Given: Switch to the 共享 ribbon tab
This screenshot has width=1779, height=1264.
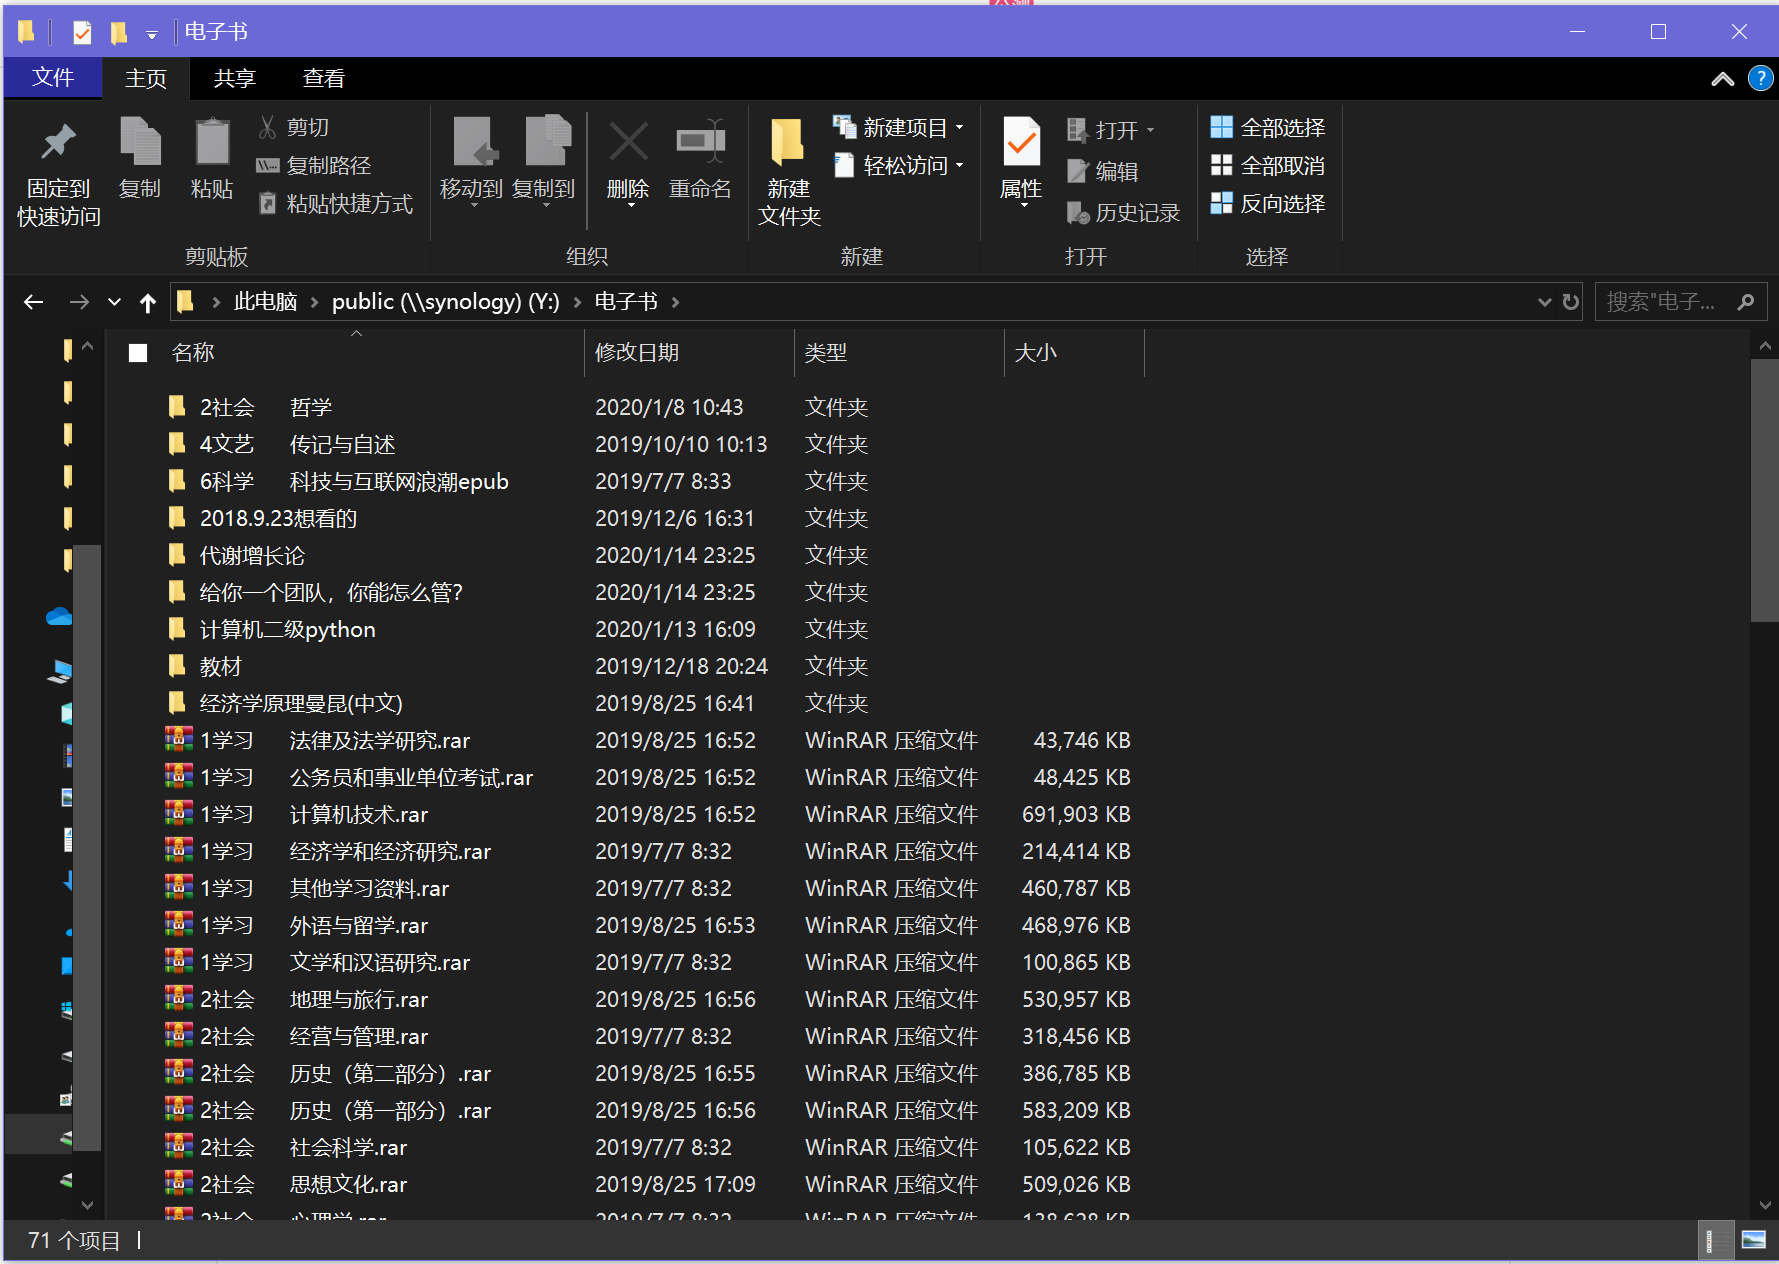Looking at the screenshot, I should [x=235, y=78].
